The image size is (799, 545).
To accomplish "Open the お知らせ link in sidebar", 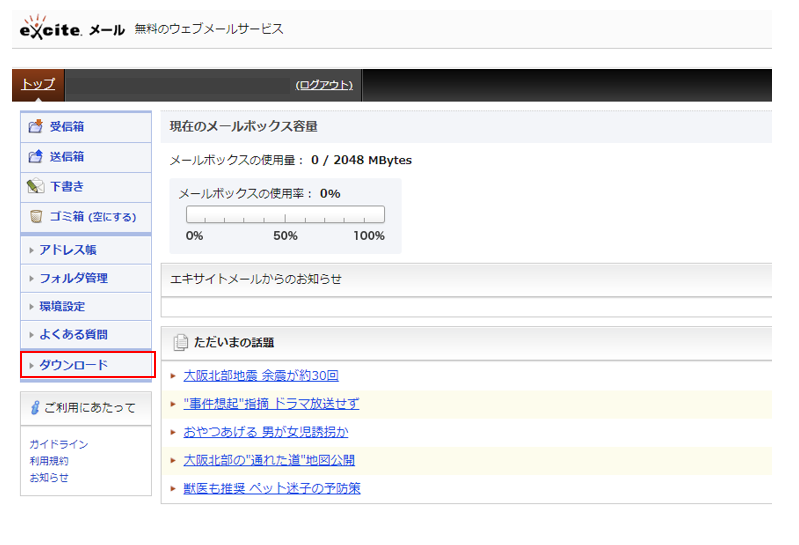I will tap(49, 478).
